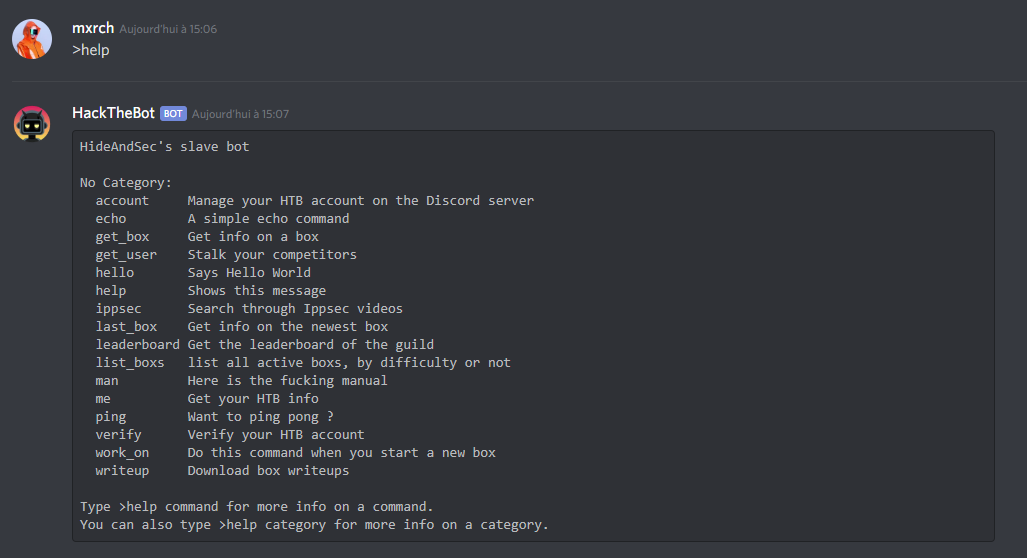Click the ">help category" footer line
The image size is (1027, 558).
(314, 525)
